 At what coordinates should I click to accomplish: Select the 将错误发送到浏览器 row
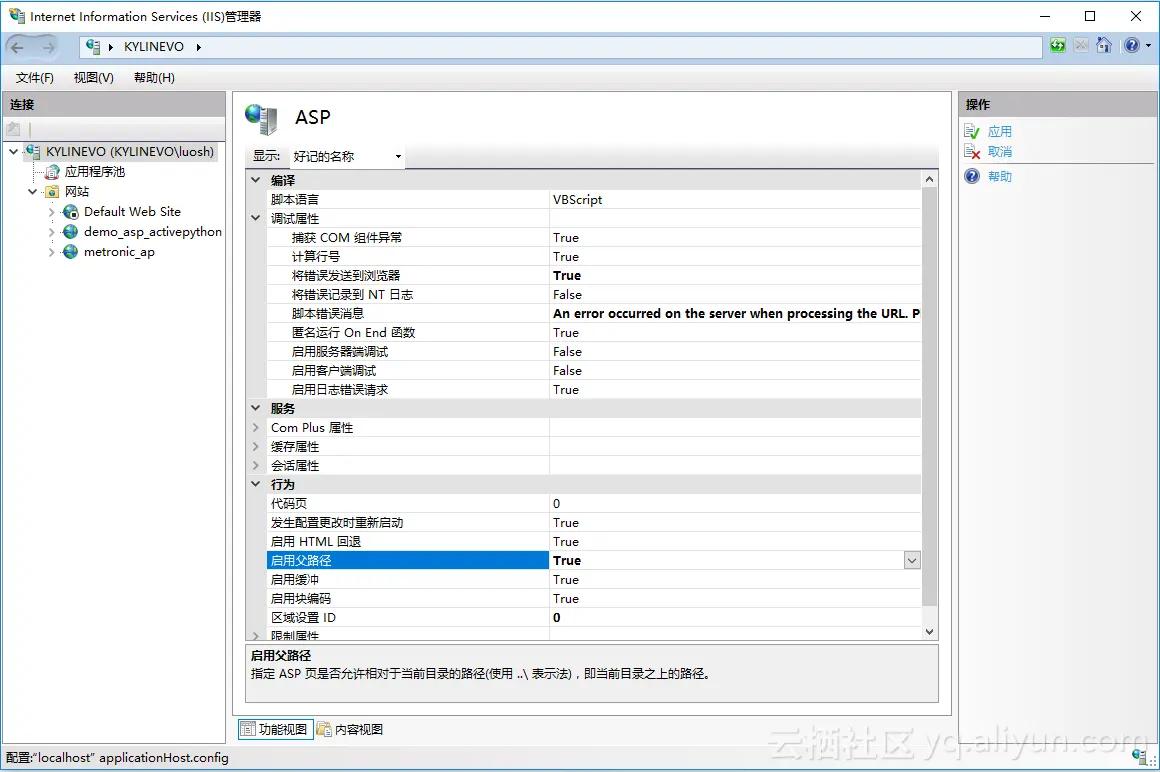594,275
